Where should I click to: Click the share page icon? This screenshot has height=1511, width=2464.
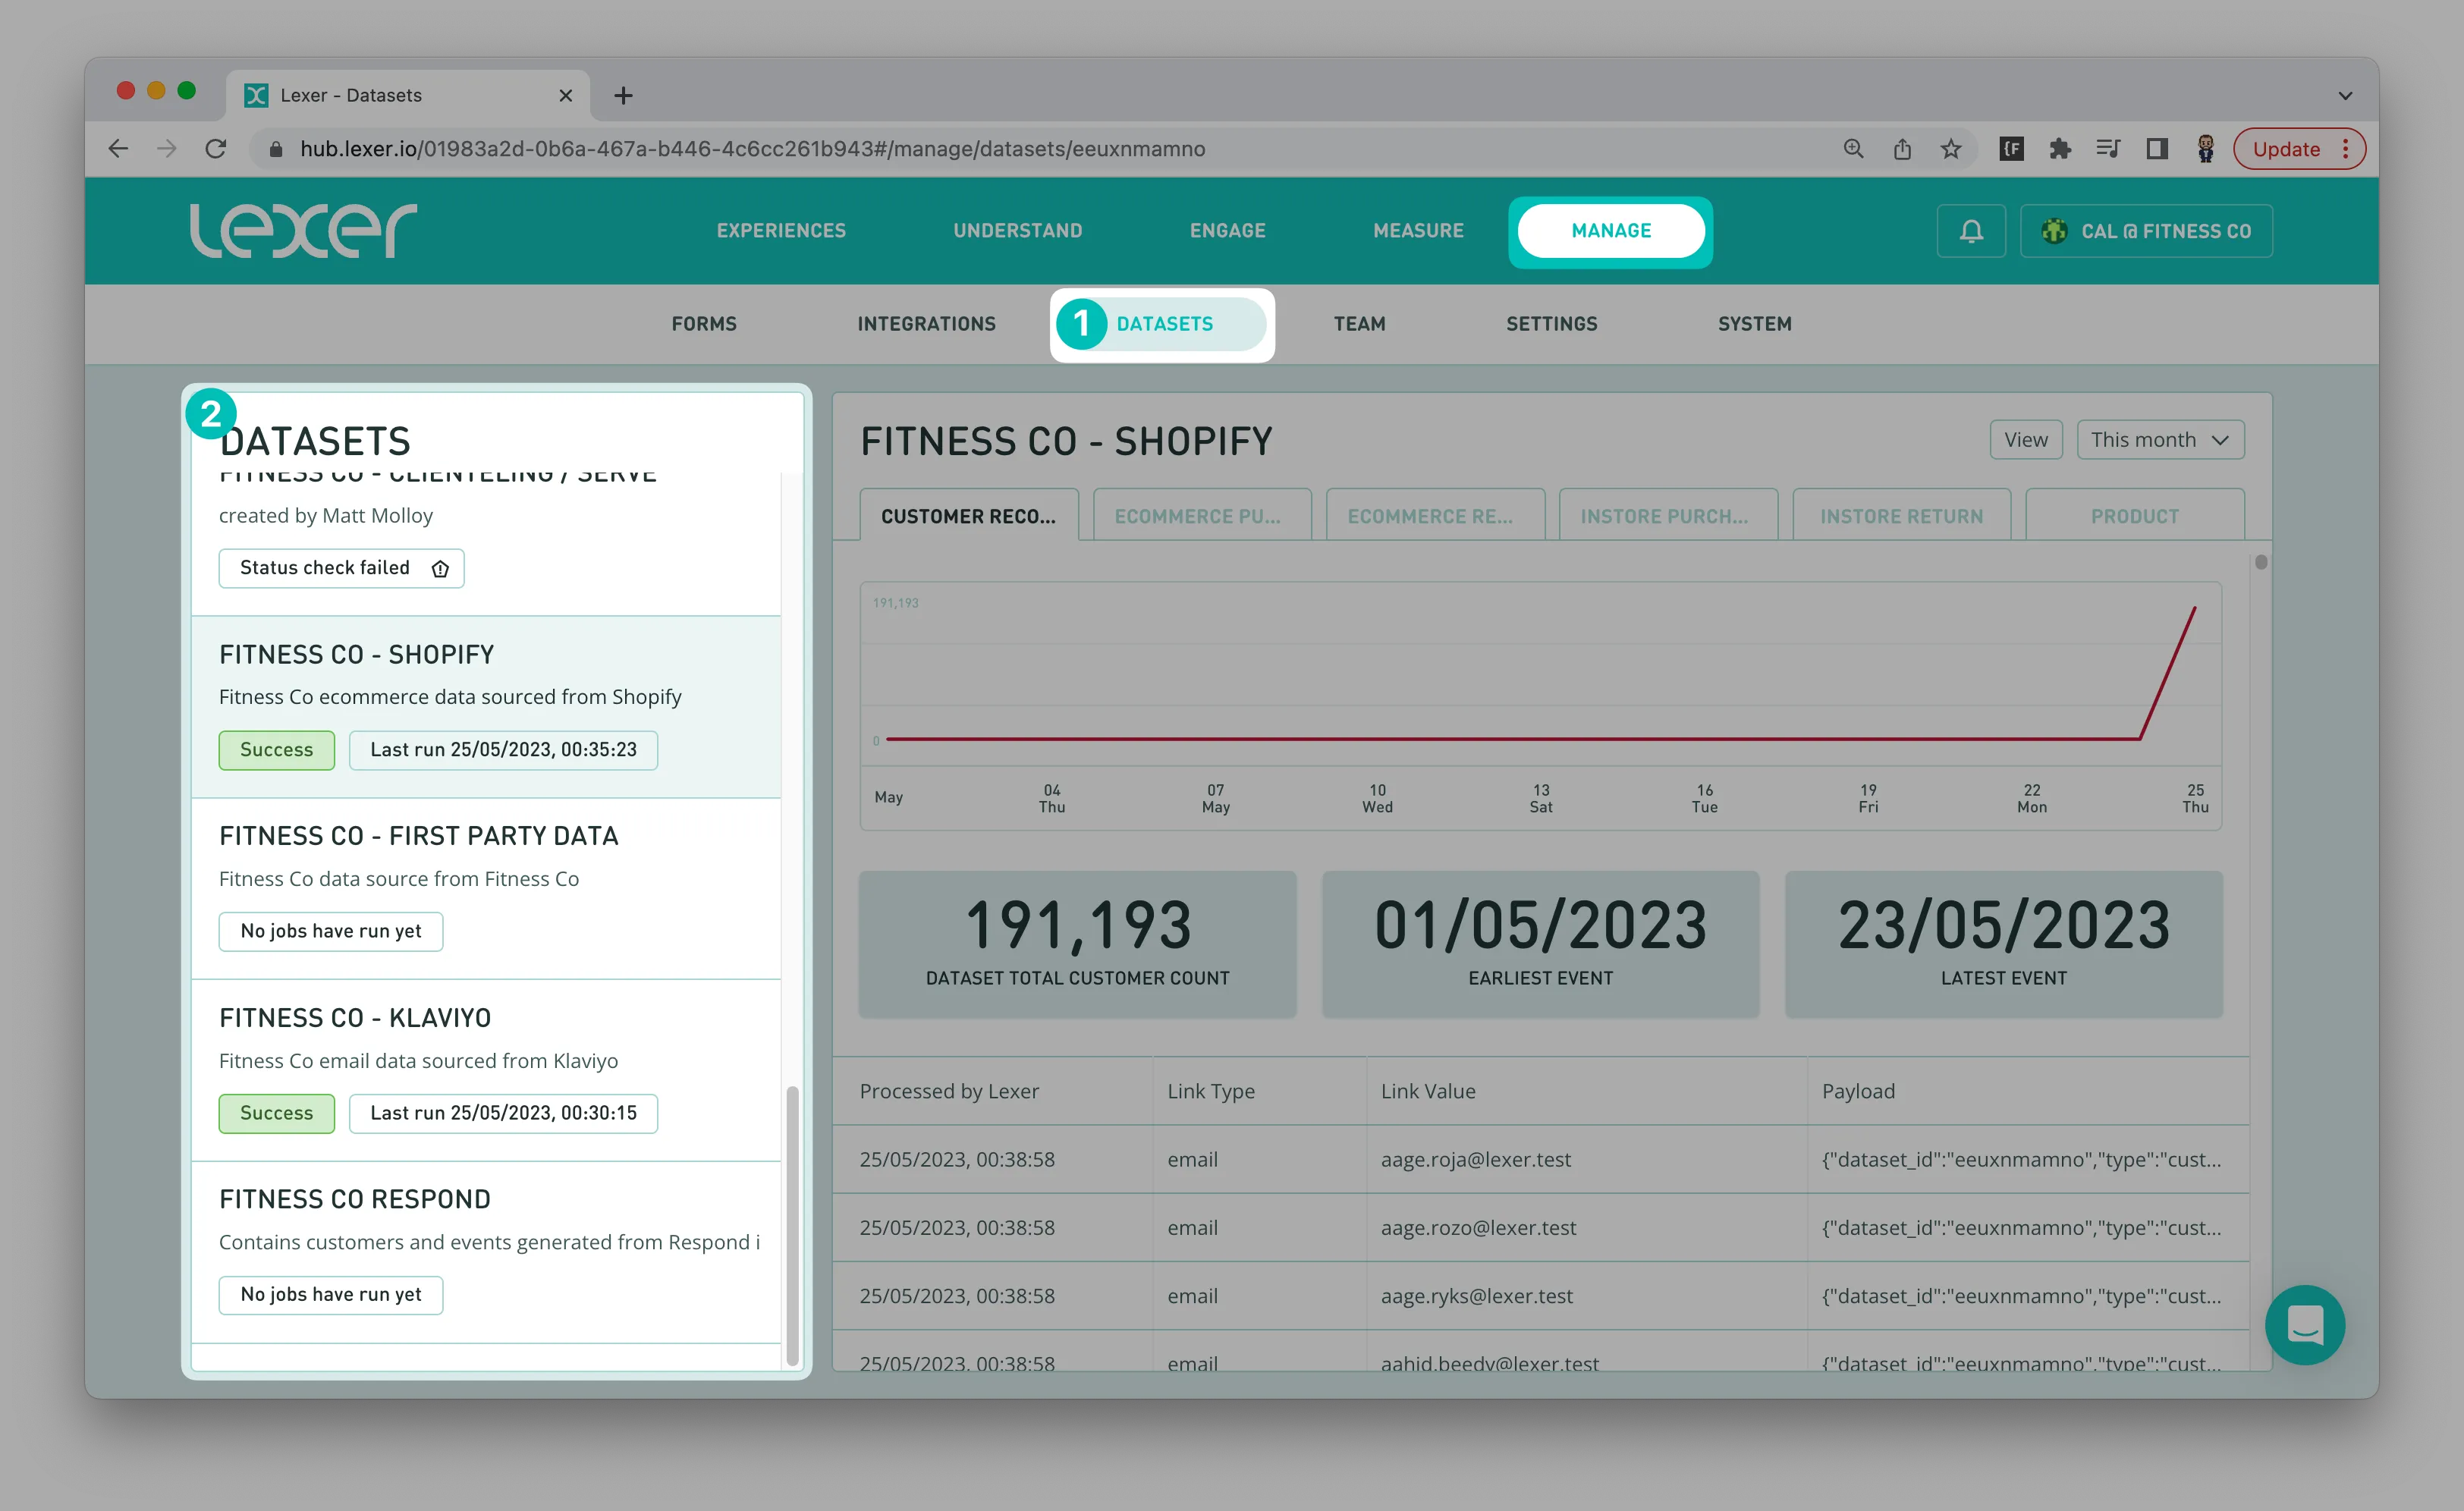pyautogui.click(x=1902, y=149)
